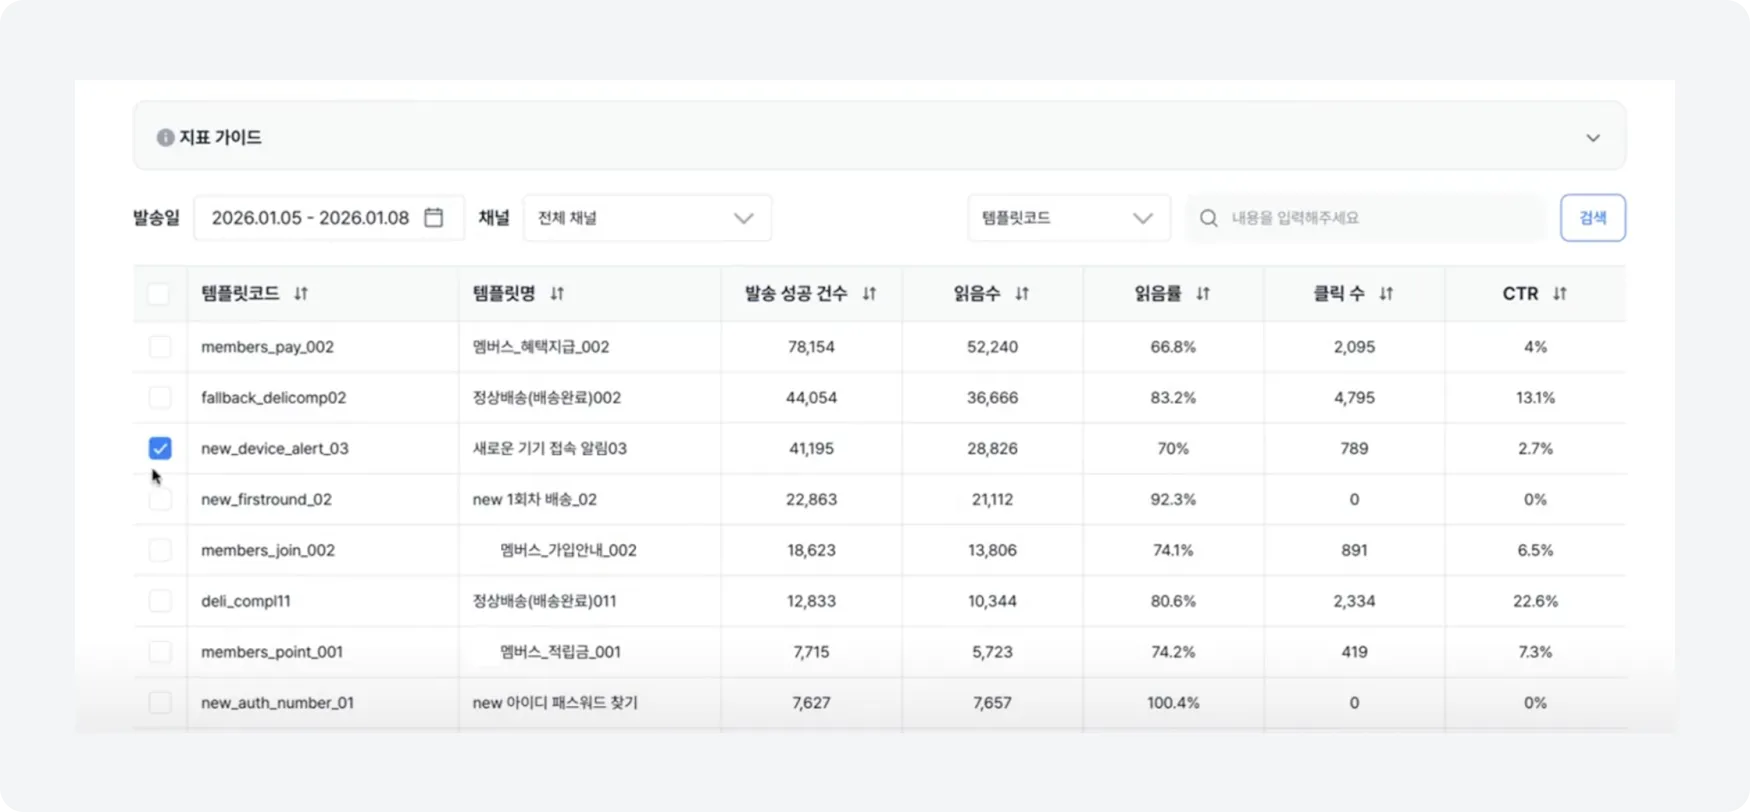Check the fallback_delicomp02 row checkbox
Image resolution: width=1750 pixels, height=812 pixels.
[x=160, y=397]
